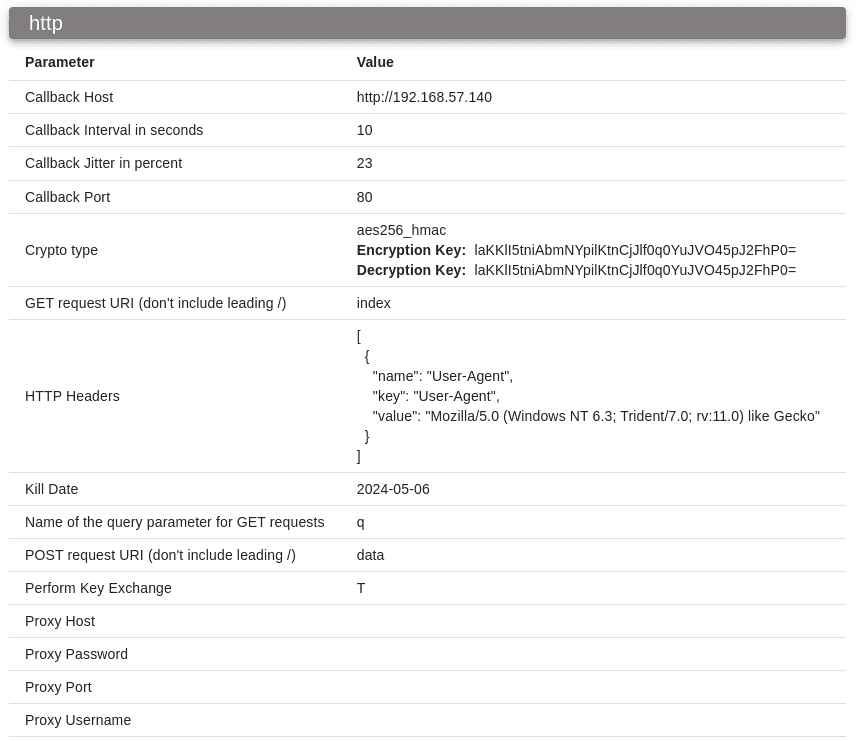The height and width of the screenshot is (741, 866).
Task: Click the POST request URI value data
Action: [370, 555]
